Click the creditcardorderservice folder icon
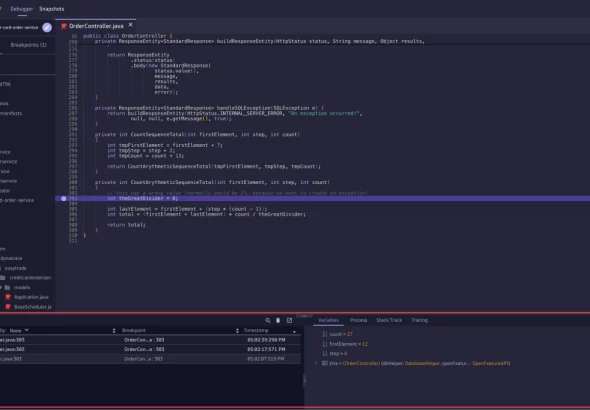Screen dimensions: 590x410 pos(3,278)
